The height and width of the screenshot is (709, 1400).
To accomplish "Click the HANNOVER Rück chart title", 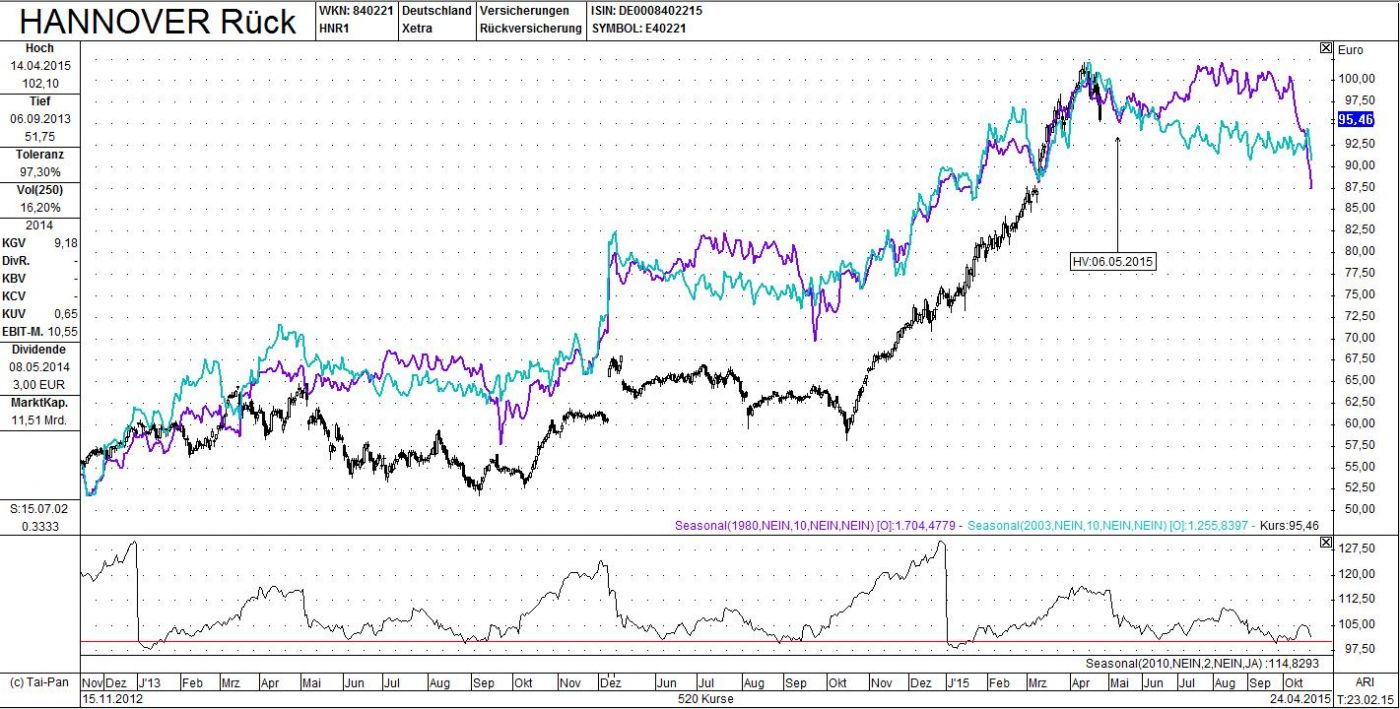I will coord(158,21).
